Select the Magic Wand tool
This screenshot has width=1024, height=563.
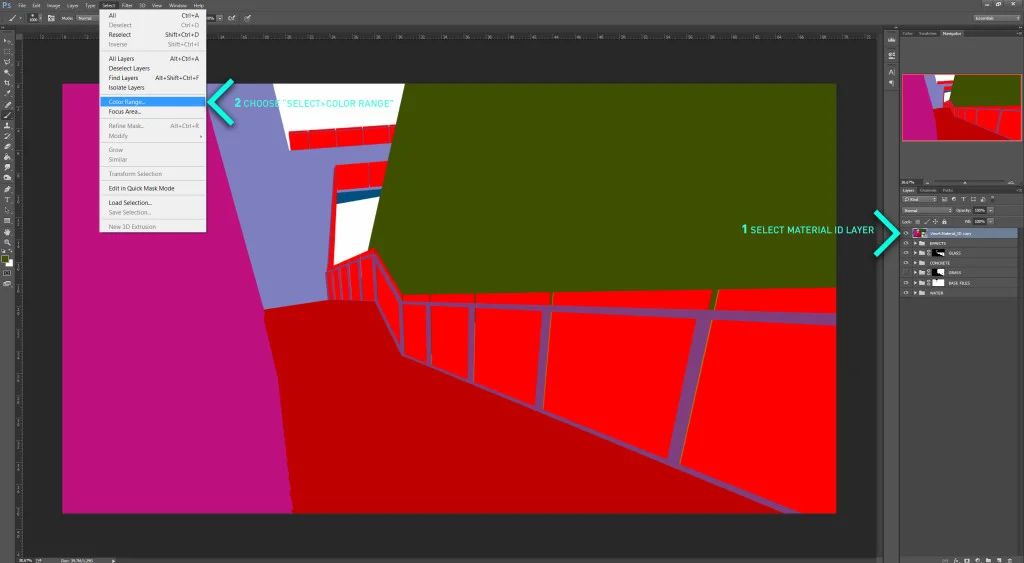tap(8, 72)
